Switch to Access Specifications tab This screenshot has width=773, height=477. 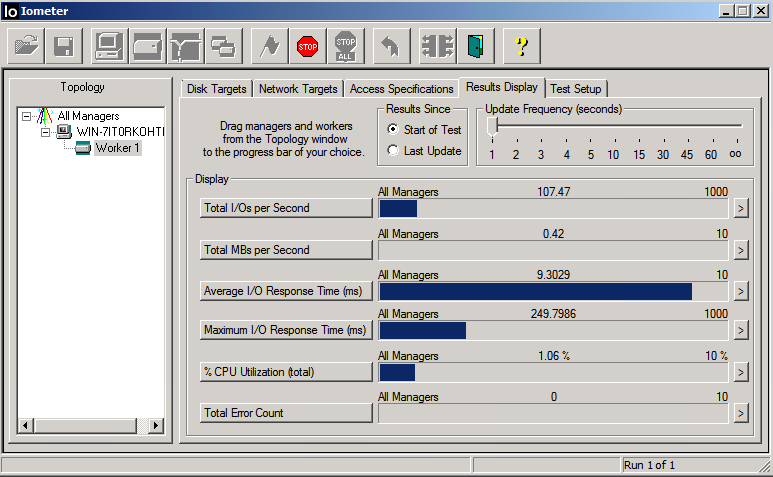coord(401,89)
